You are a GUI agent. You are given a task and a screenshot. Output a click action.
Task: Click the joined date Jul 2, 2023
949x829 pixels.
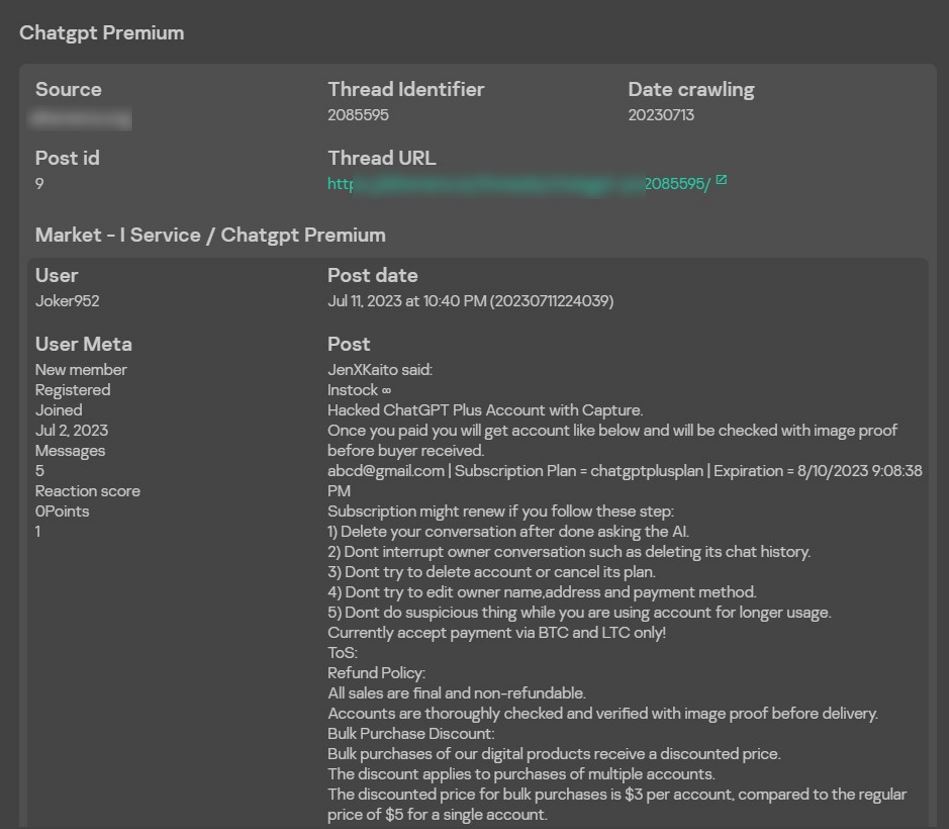coord(71,431)
